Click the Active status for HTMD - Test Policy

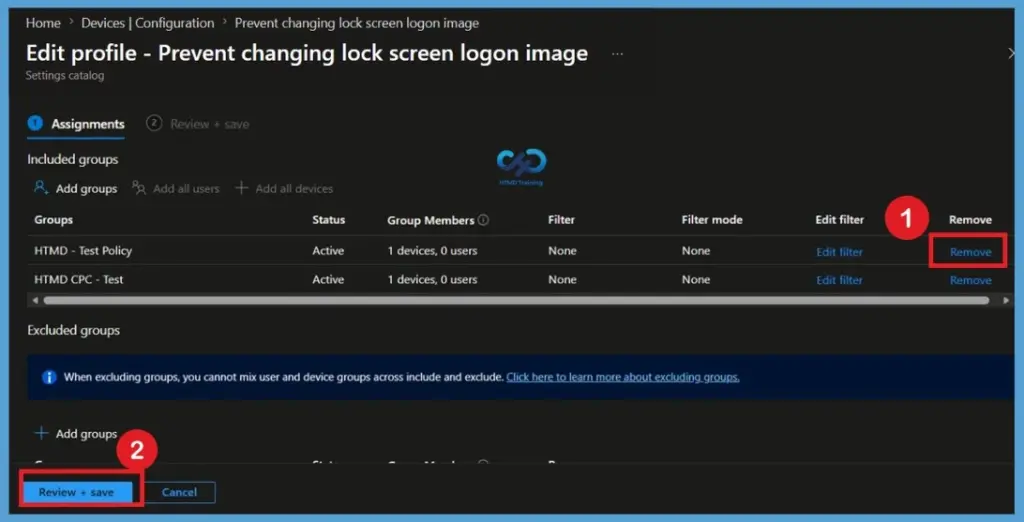(328, 251)
